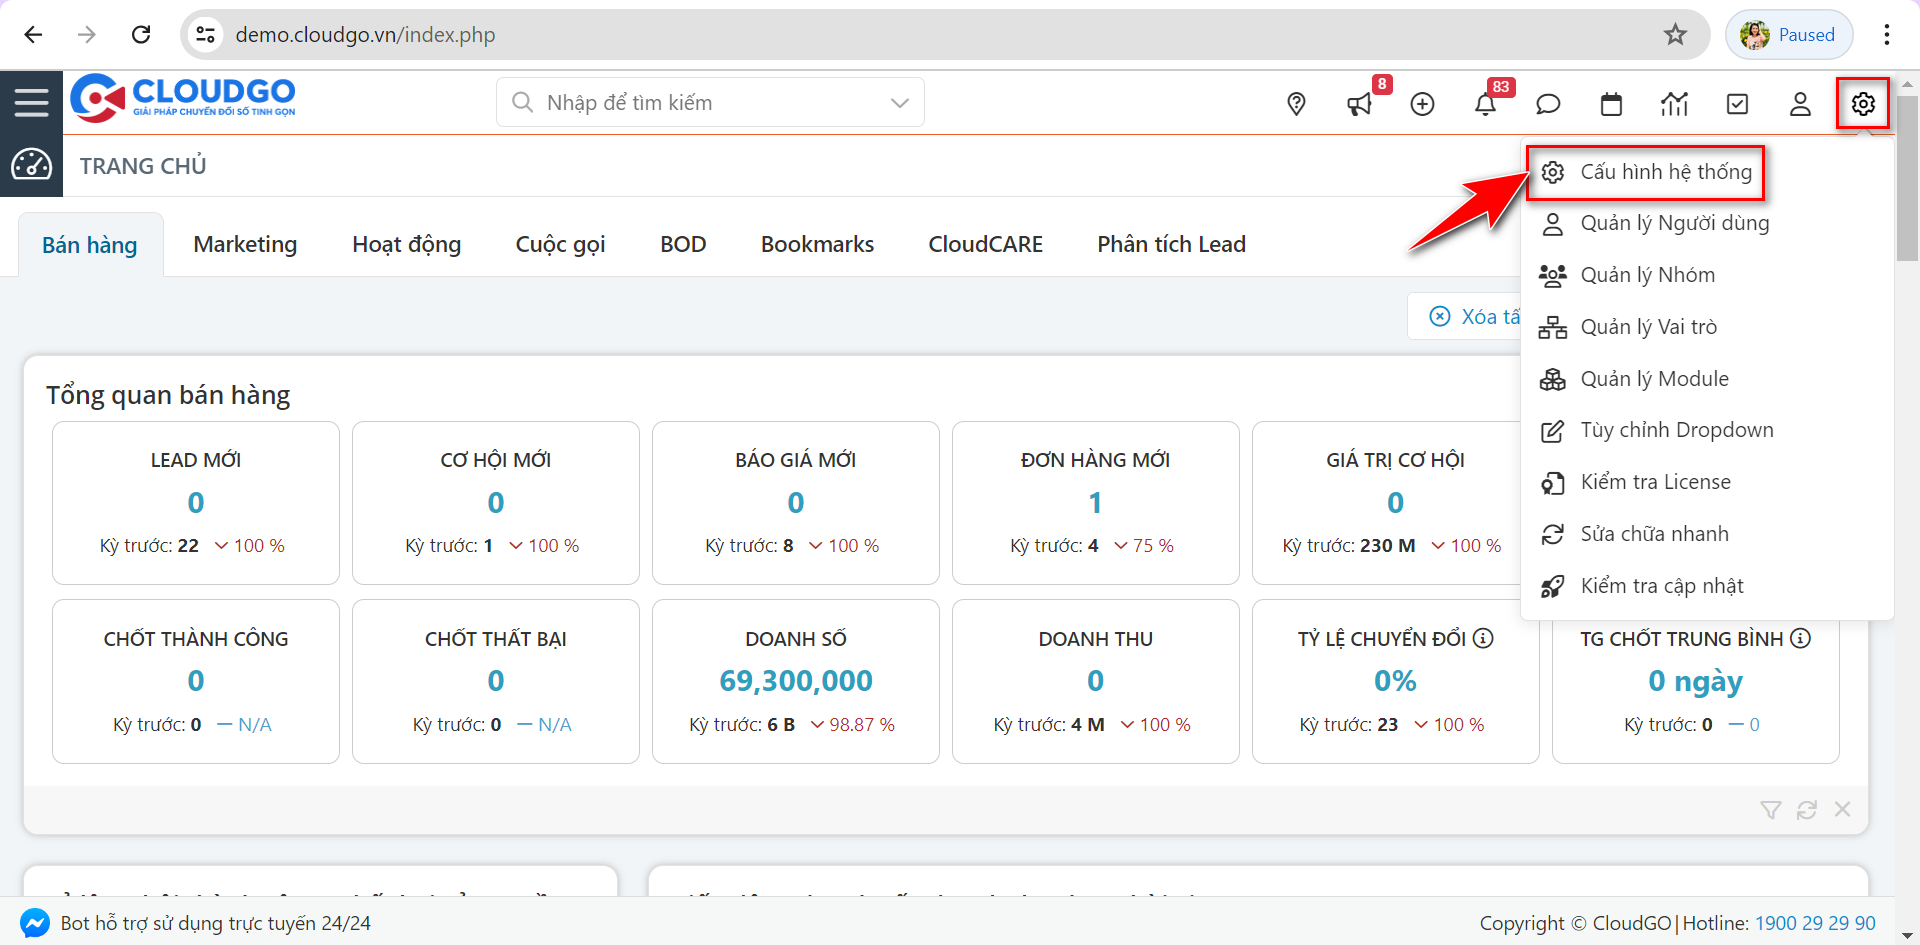The height and width of the screenshot is (945, 1920).
Task: Open the Phân tích Lead tab
Action: pyautogui.click(x=1171, y=245)
